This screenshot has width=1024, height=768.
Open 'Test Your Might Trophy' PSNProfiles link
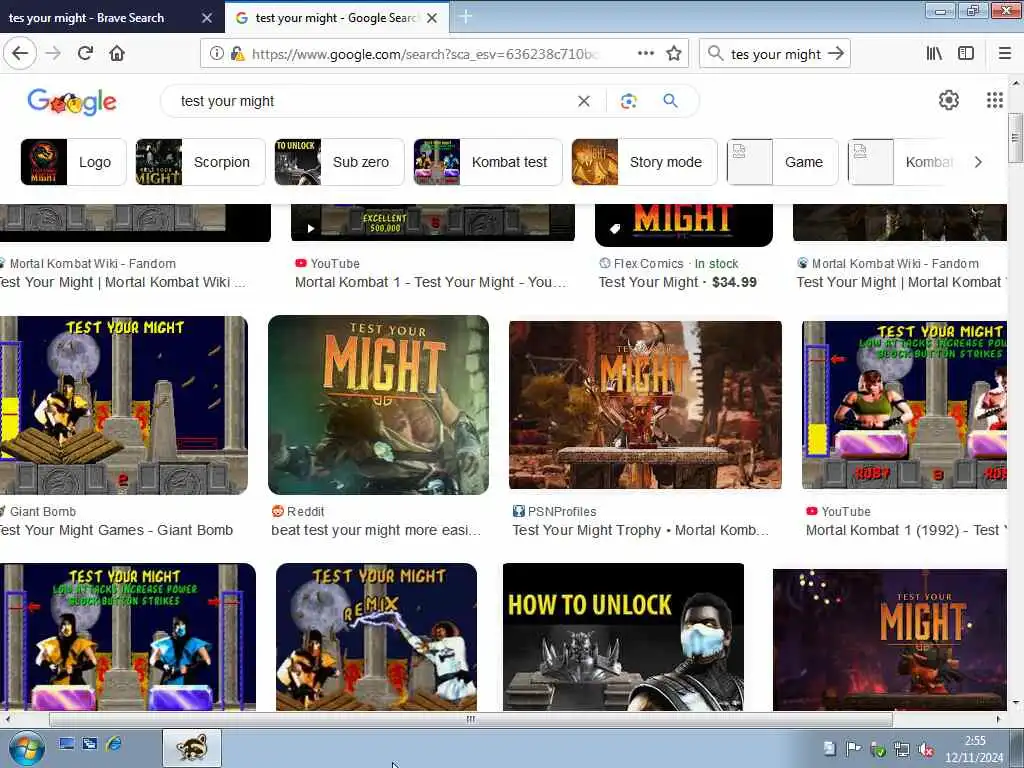(641, 530)
